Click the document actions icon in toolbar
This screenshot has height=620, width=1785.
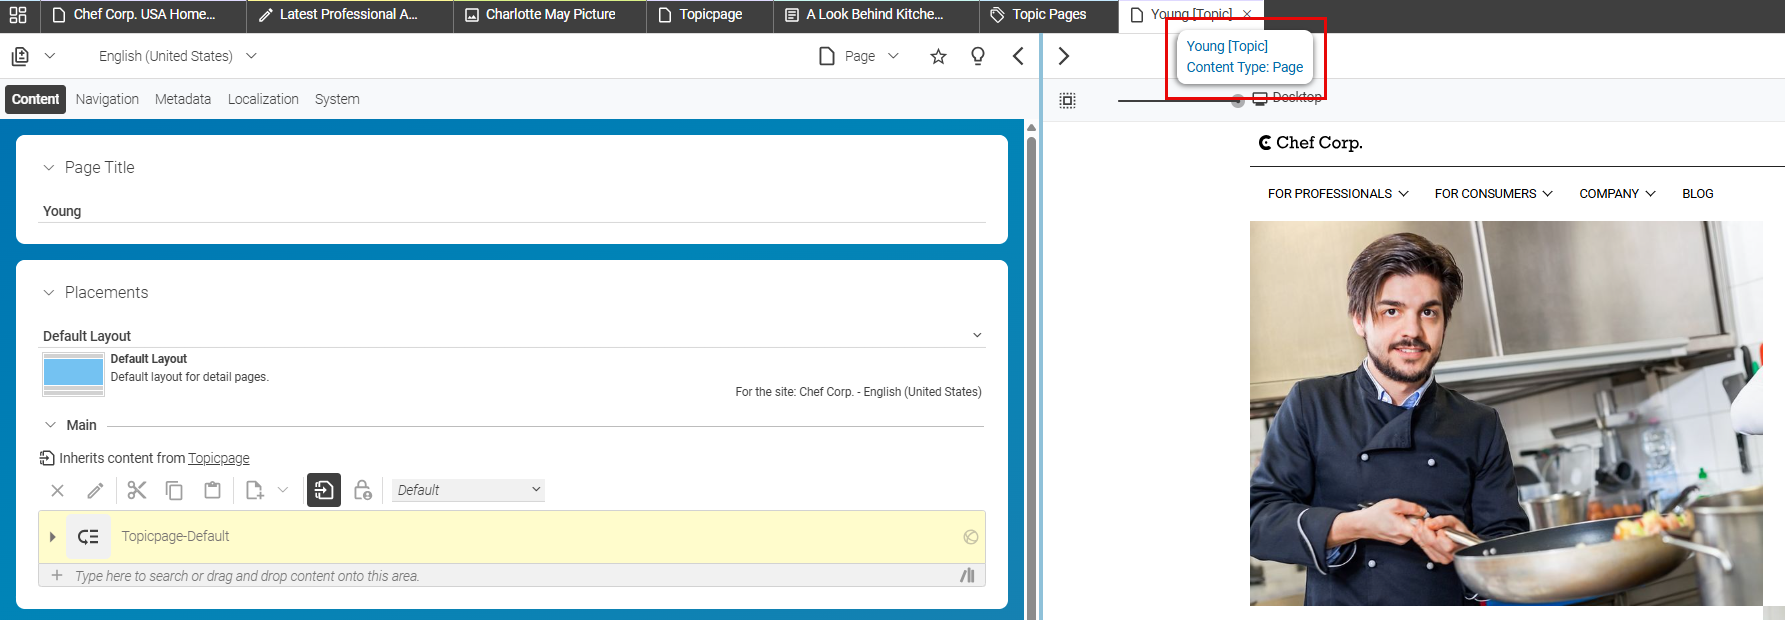tap(20, 56)
